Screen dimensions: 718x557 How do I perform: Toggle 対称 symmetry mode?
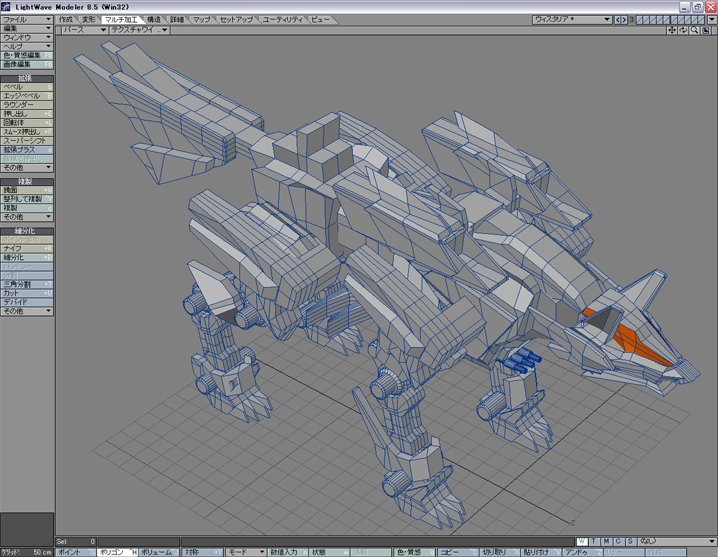202,552
